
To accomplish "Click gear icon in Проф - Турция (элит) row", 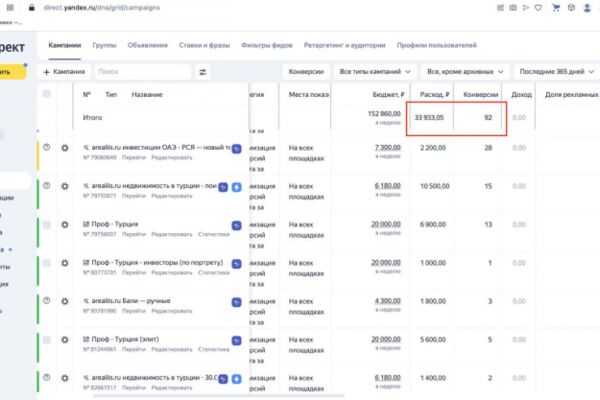I will 65,340.
